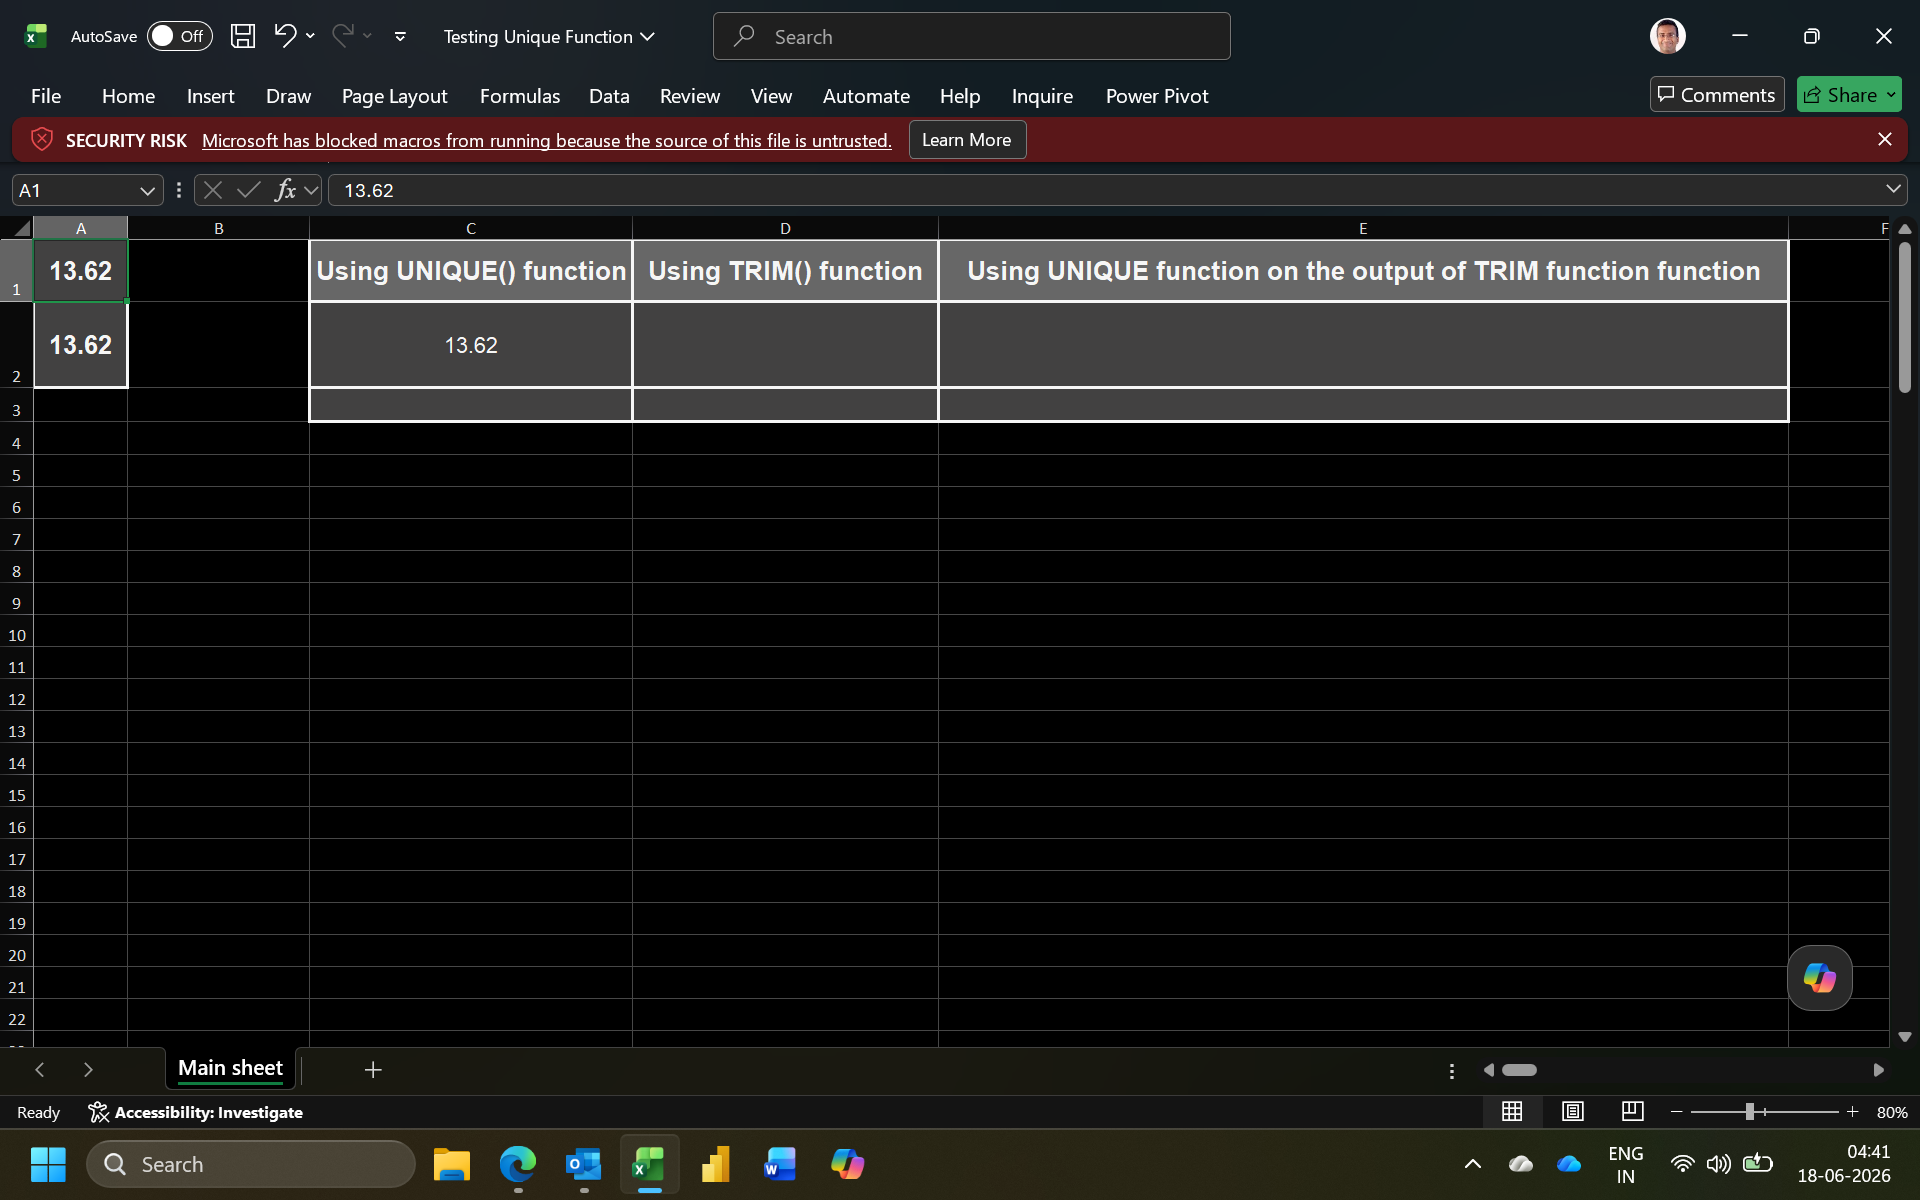Select the Using TRIM() function header cell
1920x1200 pixels.
click(785, 271)
